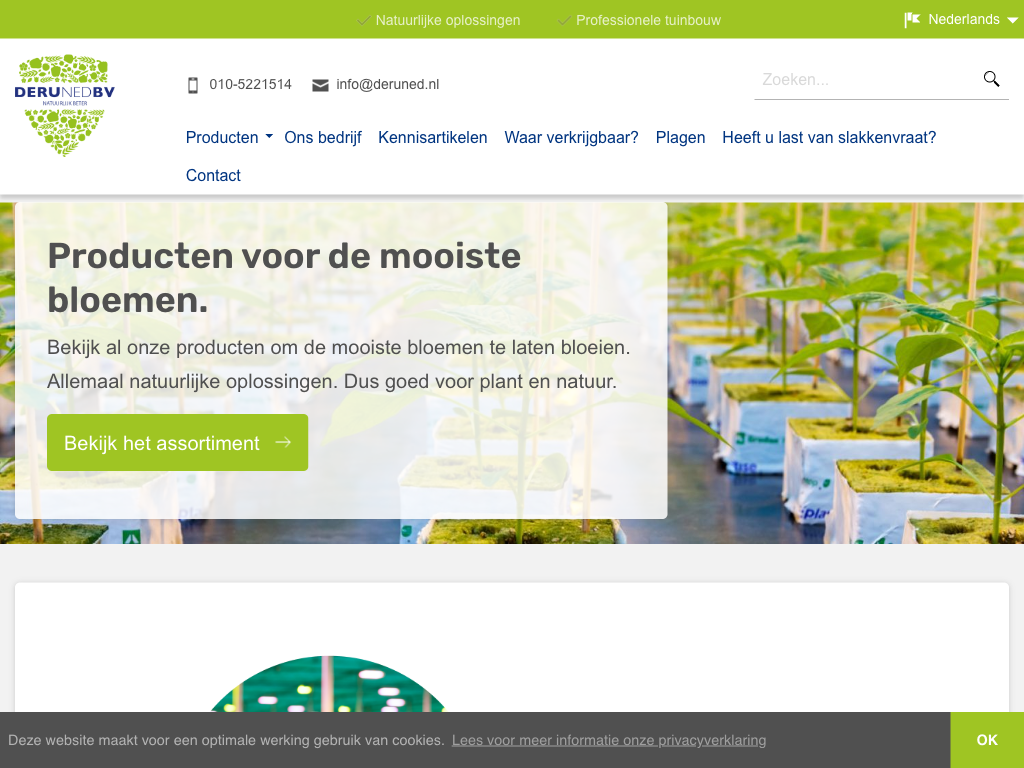Image resolution: width=1024 pixels, height=768 pixels.
Task: Click Bekijk het assortiment button
Action: click(x=178, y=443)
